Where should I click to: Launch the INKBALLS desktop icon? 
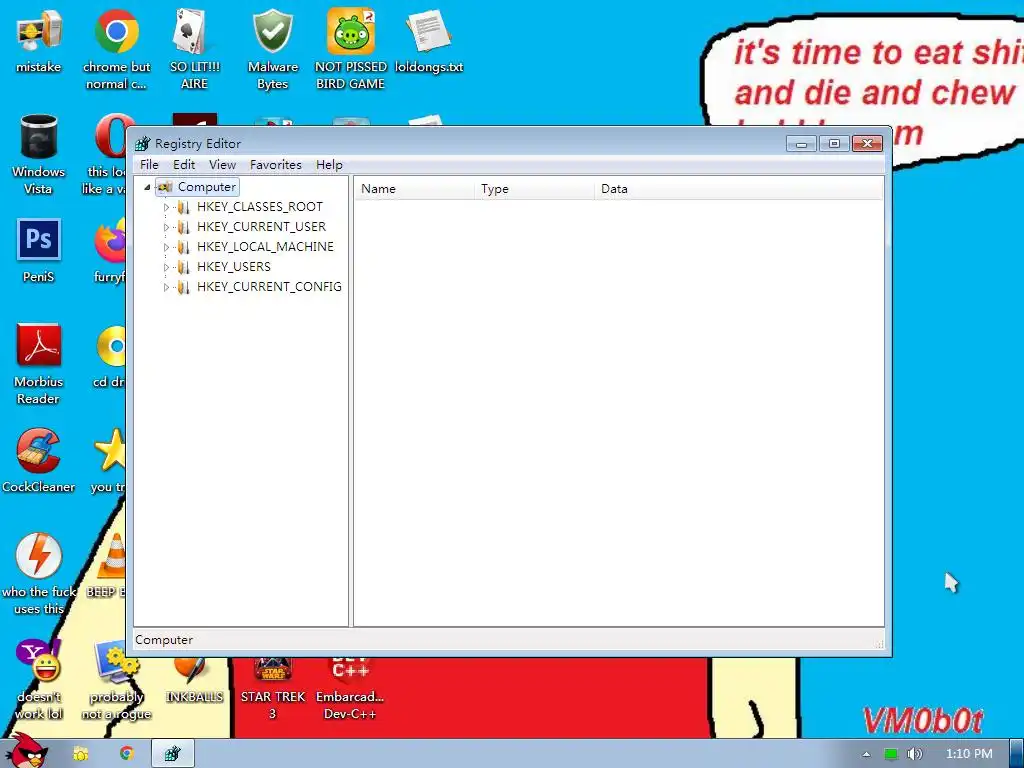point(194,681)
